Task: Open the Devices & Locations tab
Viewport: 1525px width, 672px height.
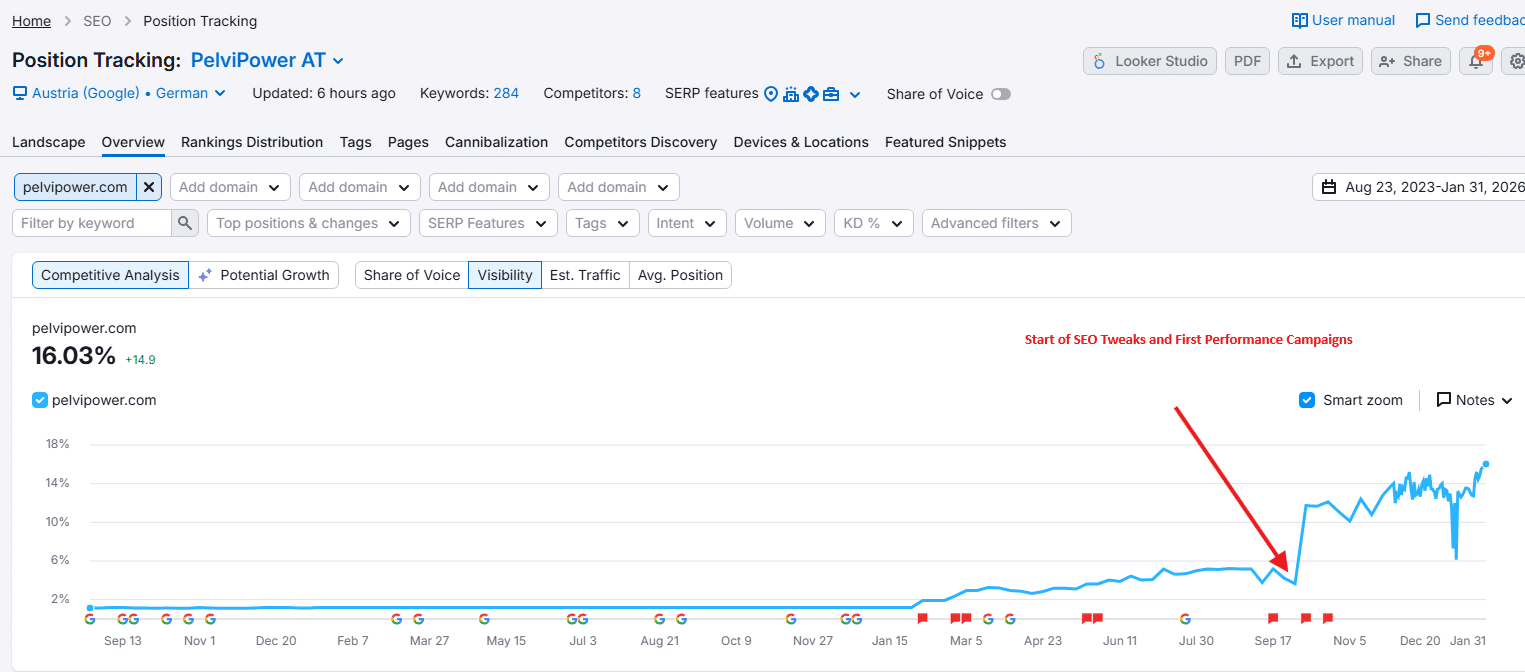Action: [x=801, y=142]
